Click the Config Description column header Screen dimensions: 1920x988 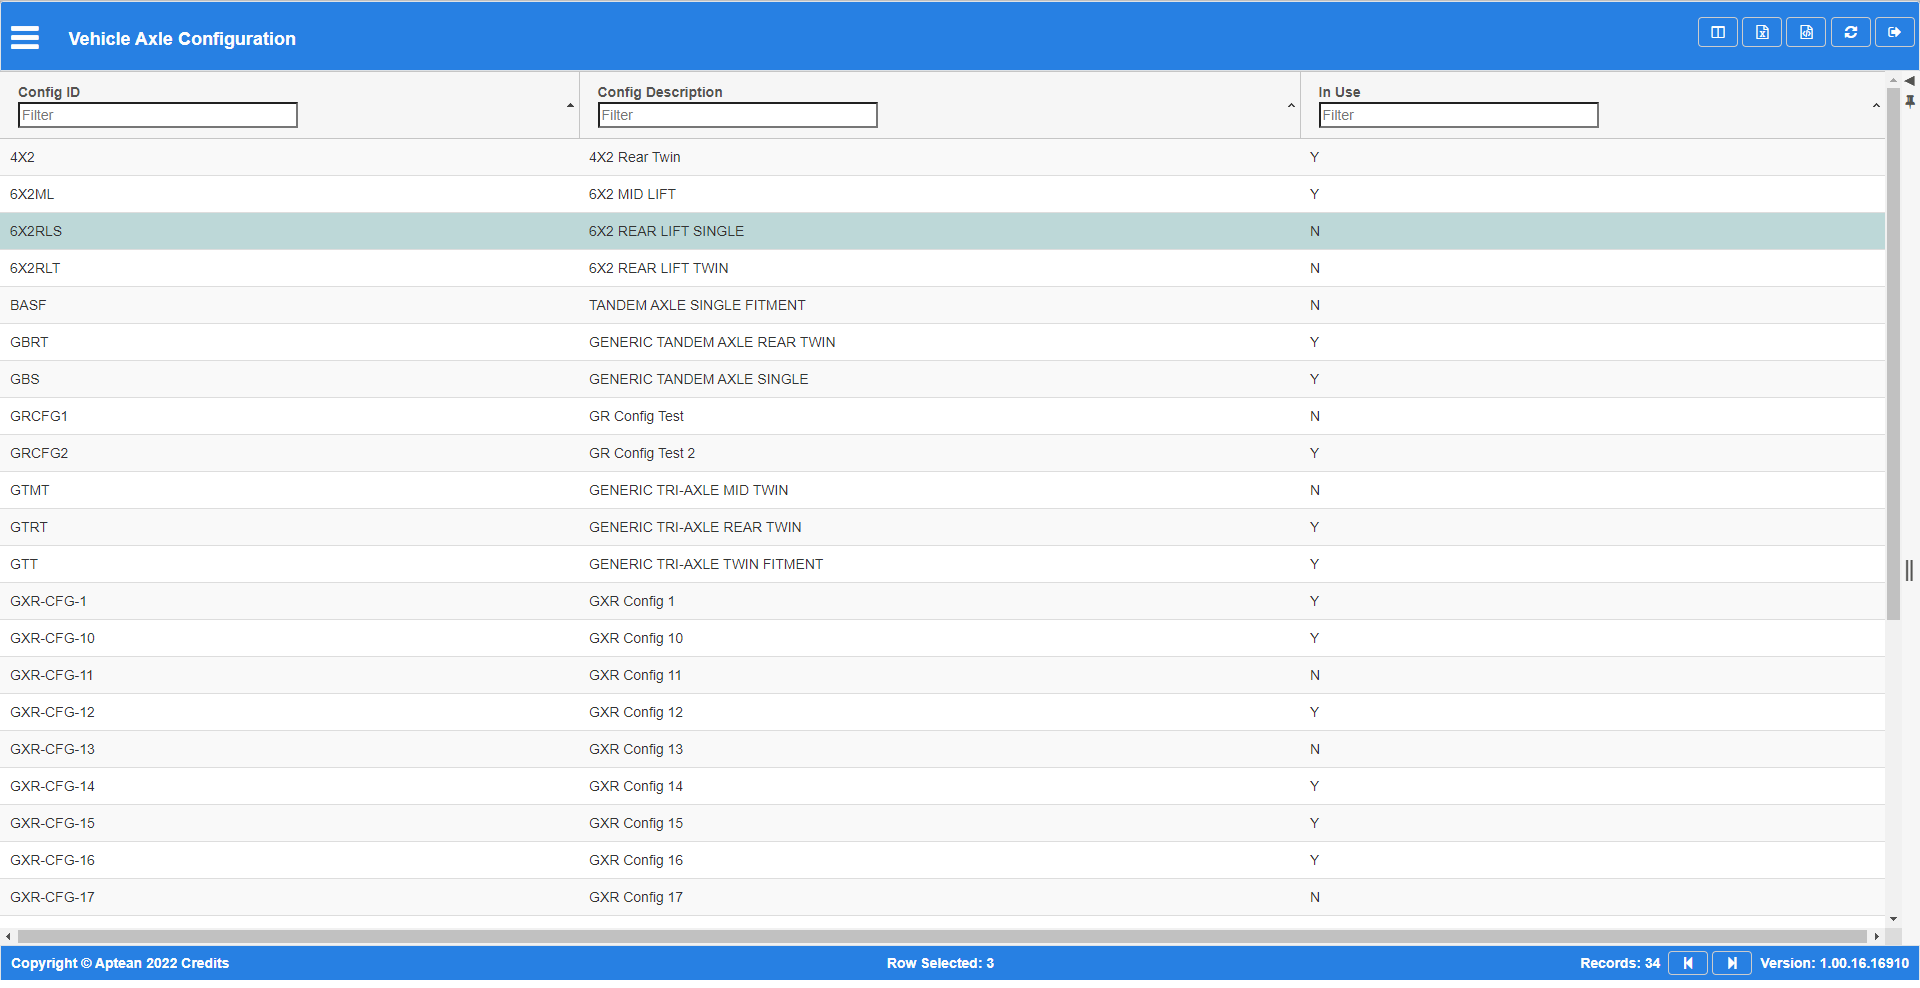660,92
